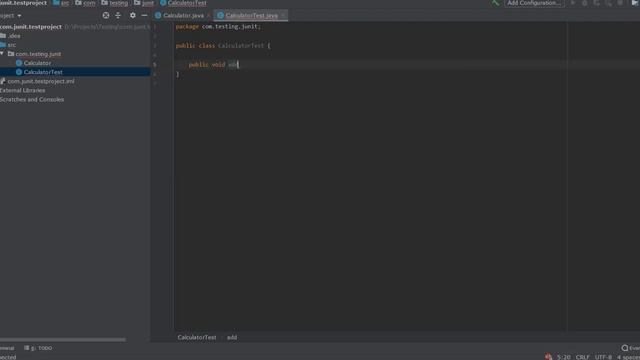Collapse all in the project tree

pos(118,16)
